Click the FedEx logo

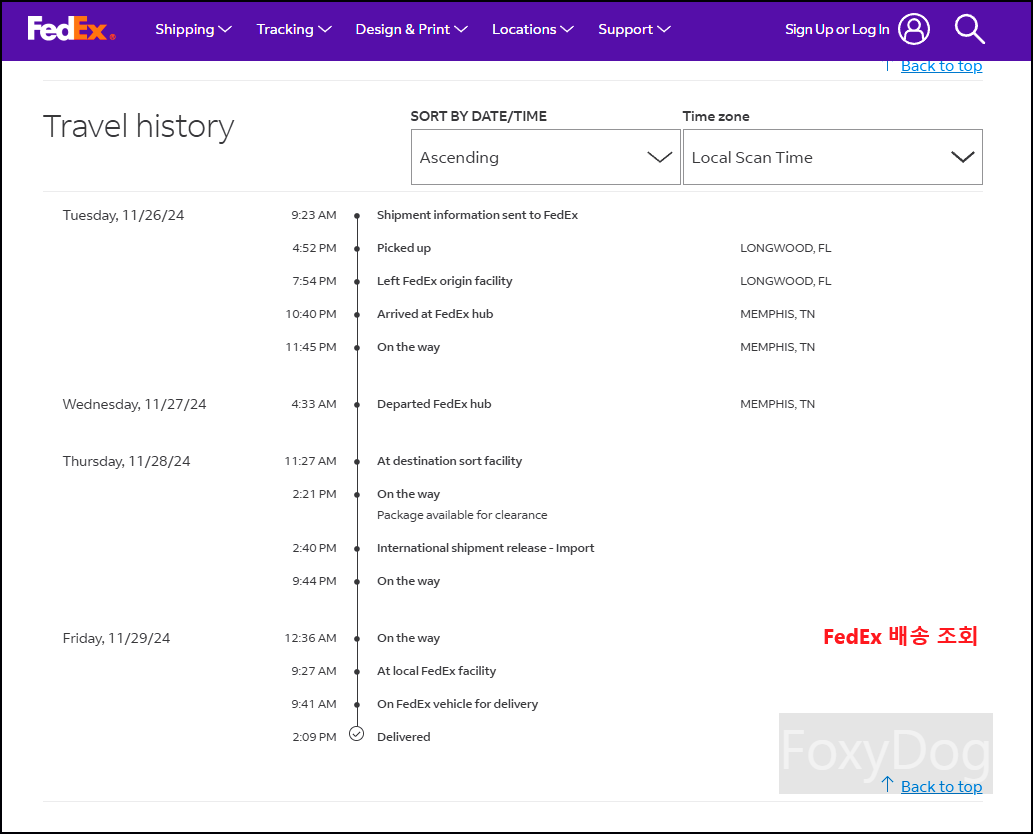(71, 29)
